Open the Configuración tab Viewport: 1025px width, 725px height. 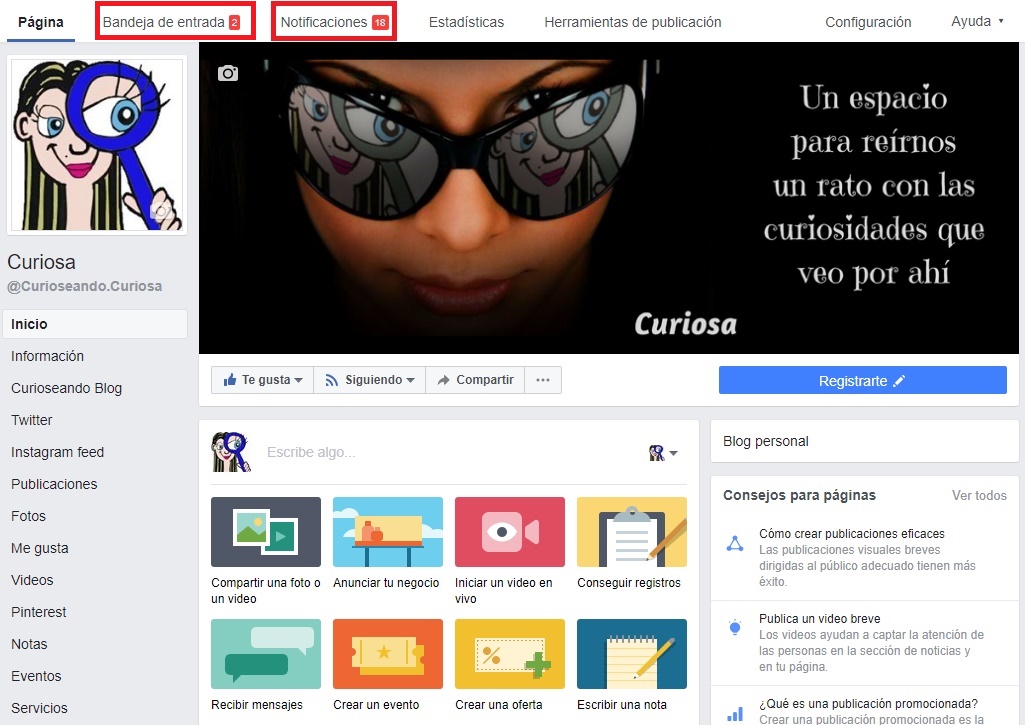pos(867,22)
